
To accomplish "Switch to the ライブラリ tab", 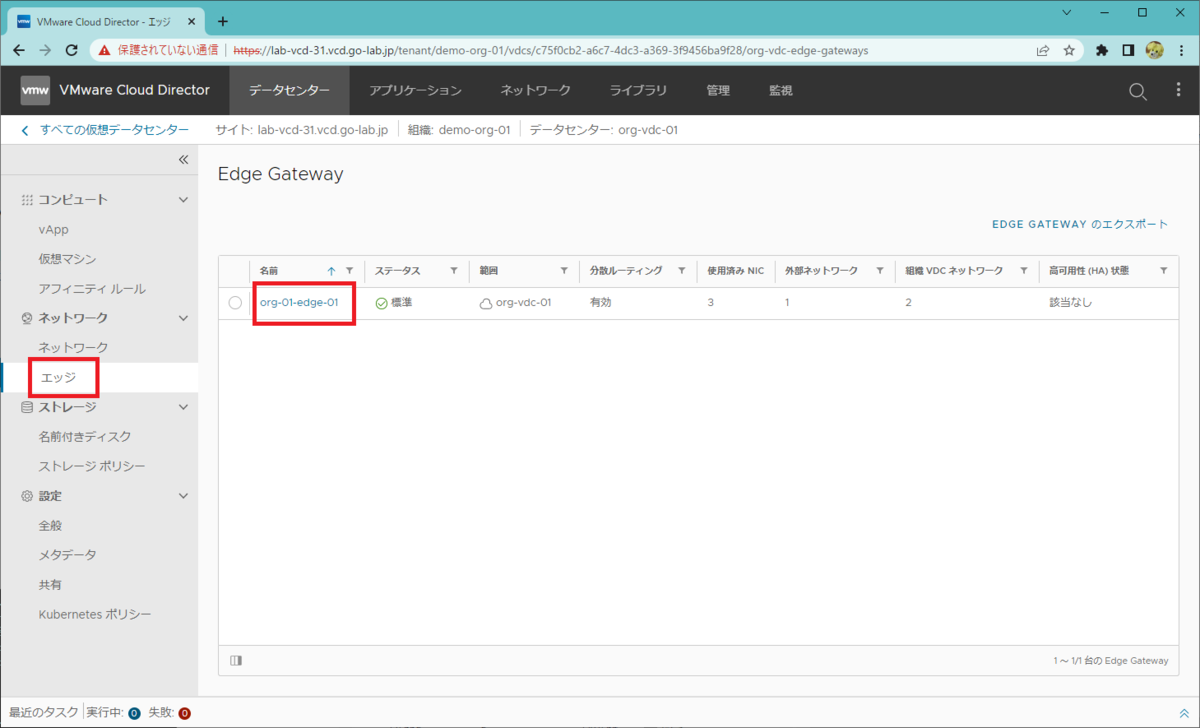I will click(638, 90).
